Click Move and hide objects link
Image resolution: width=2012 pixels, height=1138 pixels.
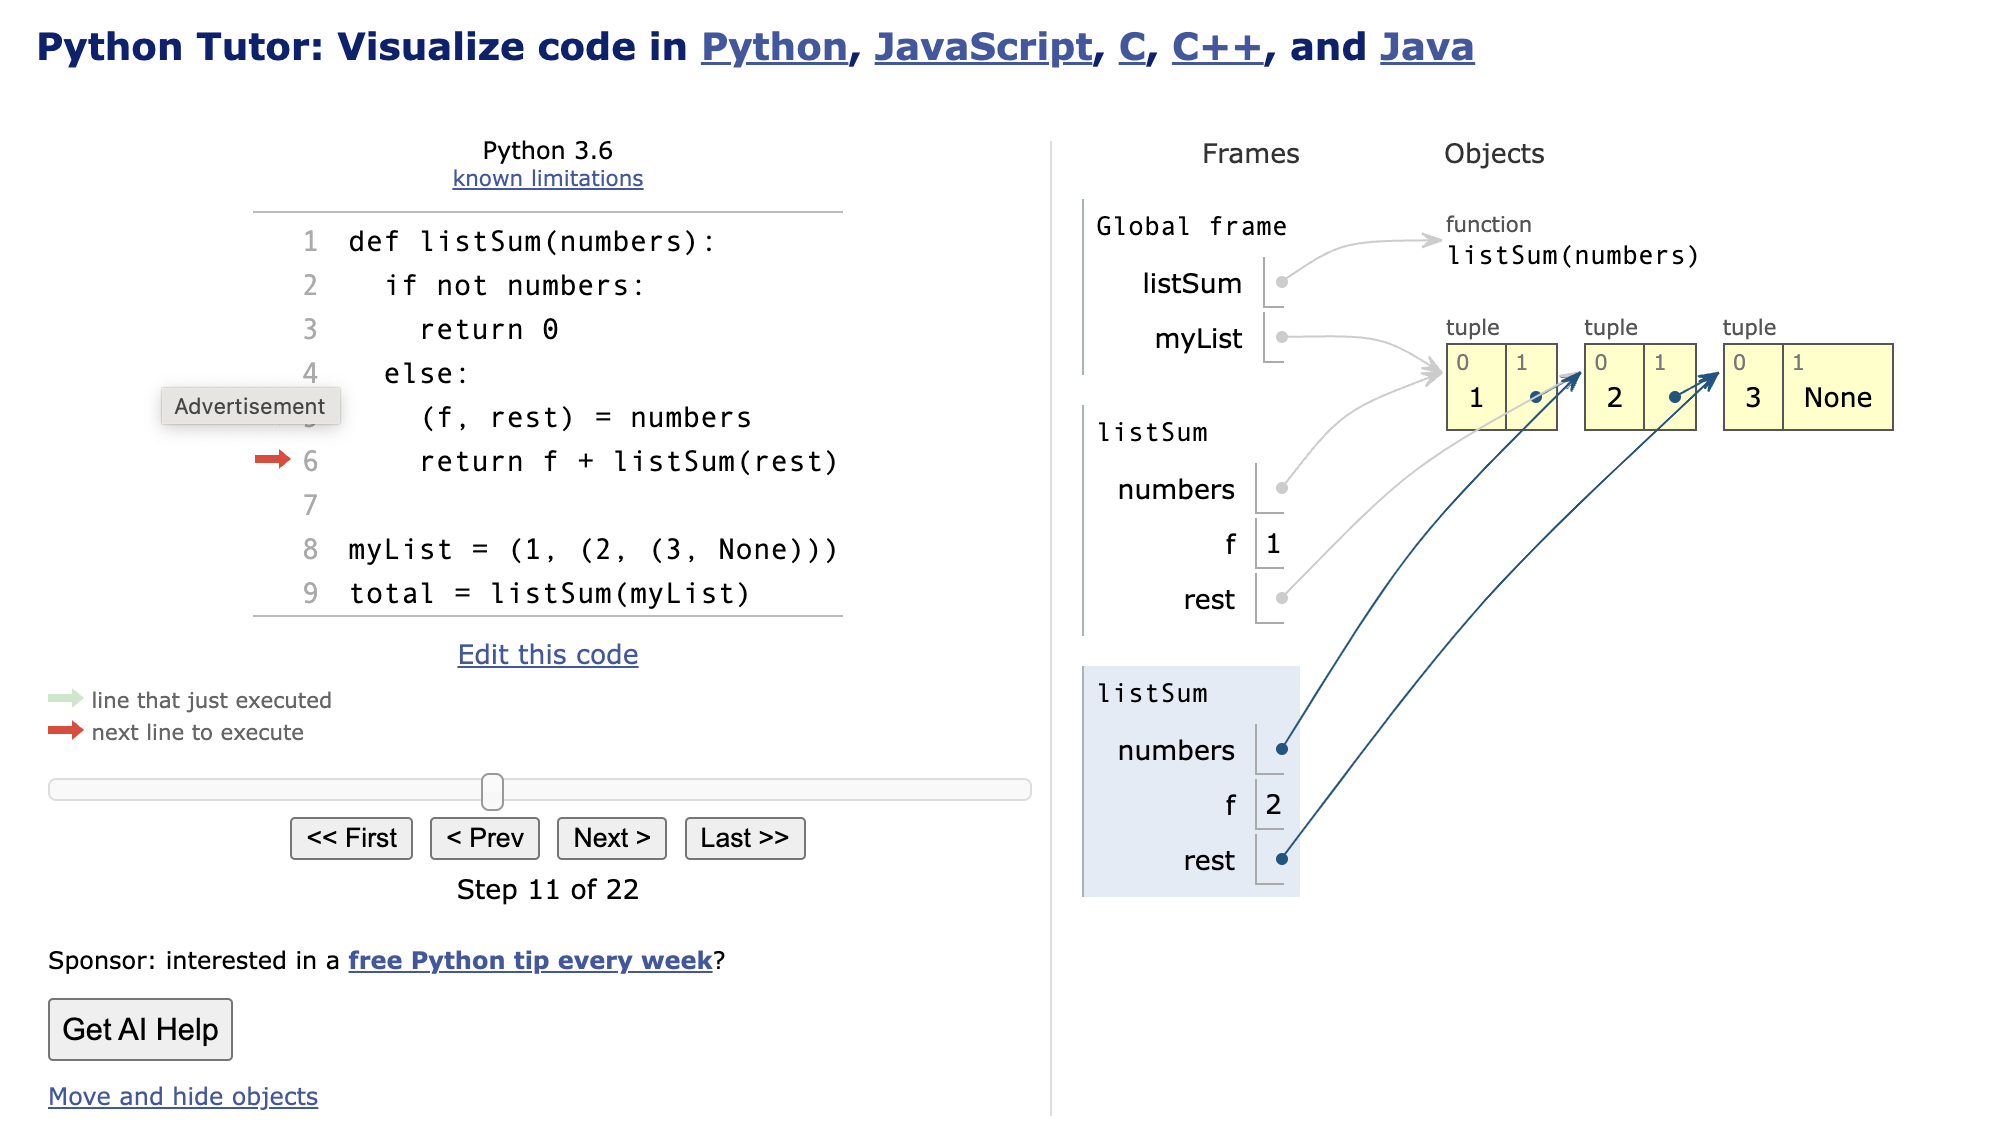coord(183,1097)
